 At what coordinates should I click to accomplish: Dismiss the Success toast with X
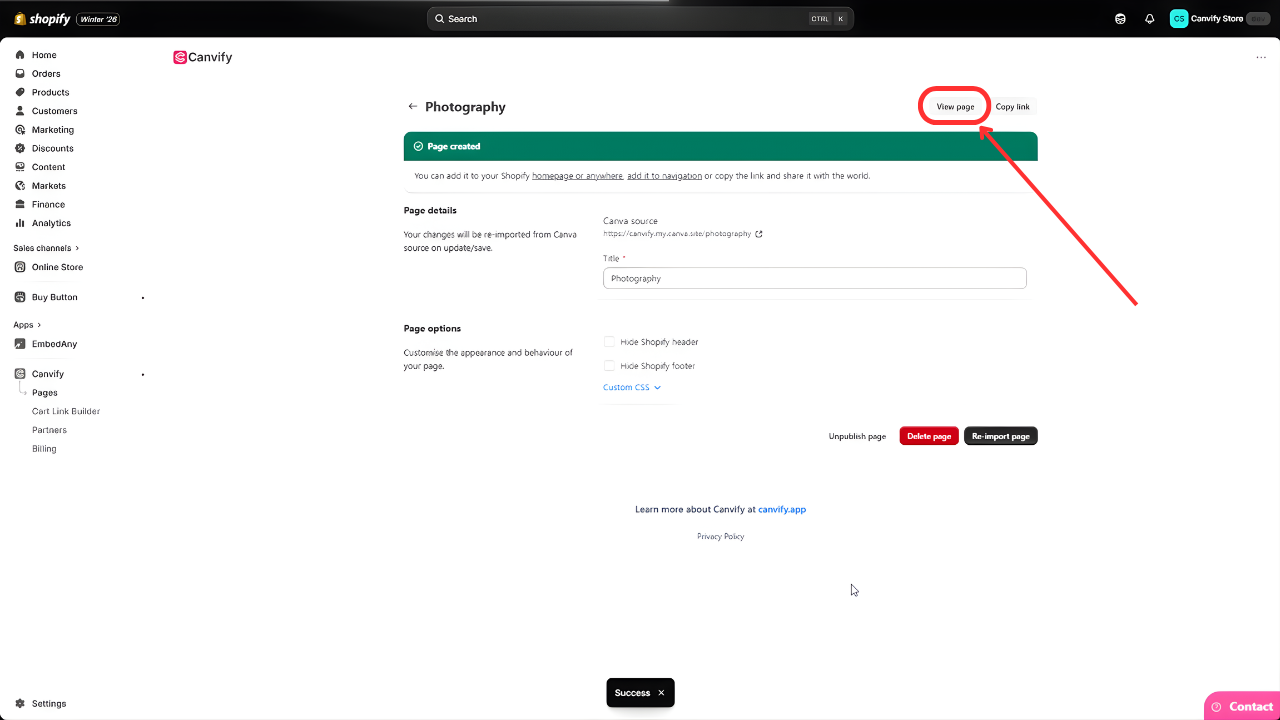tap(661, 693)
